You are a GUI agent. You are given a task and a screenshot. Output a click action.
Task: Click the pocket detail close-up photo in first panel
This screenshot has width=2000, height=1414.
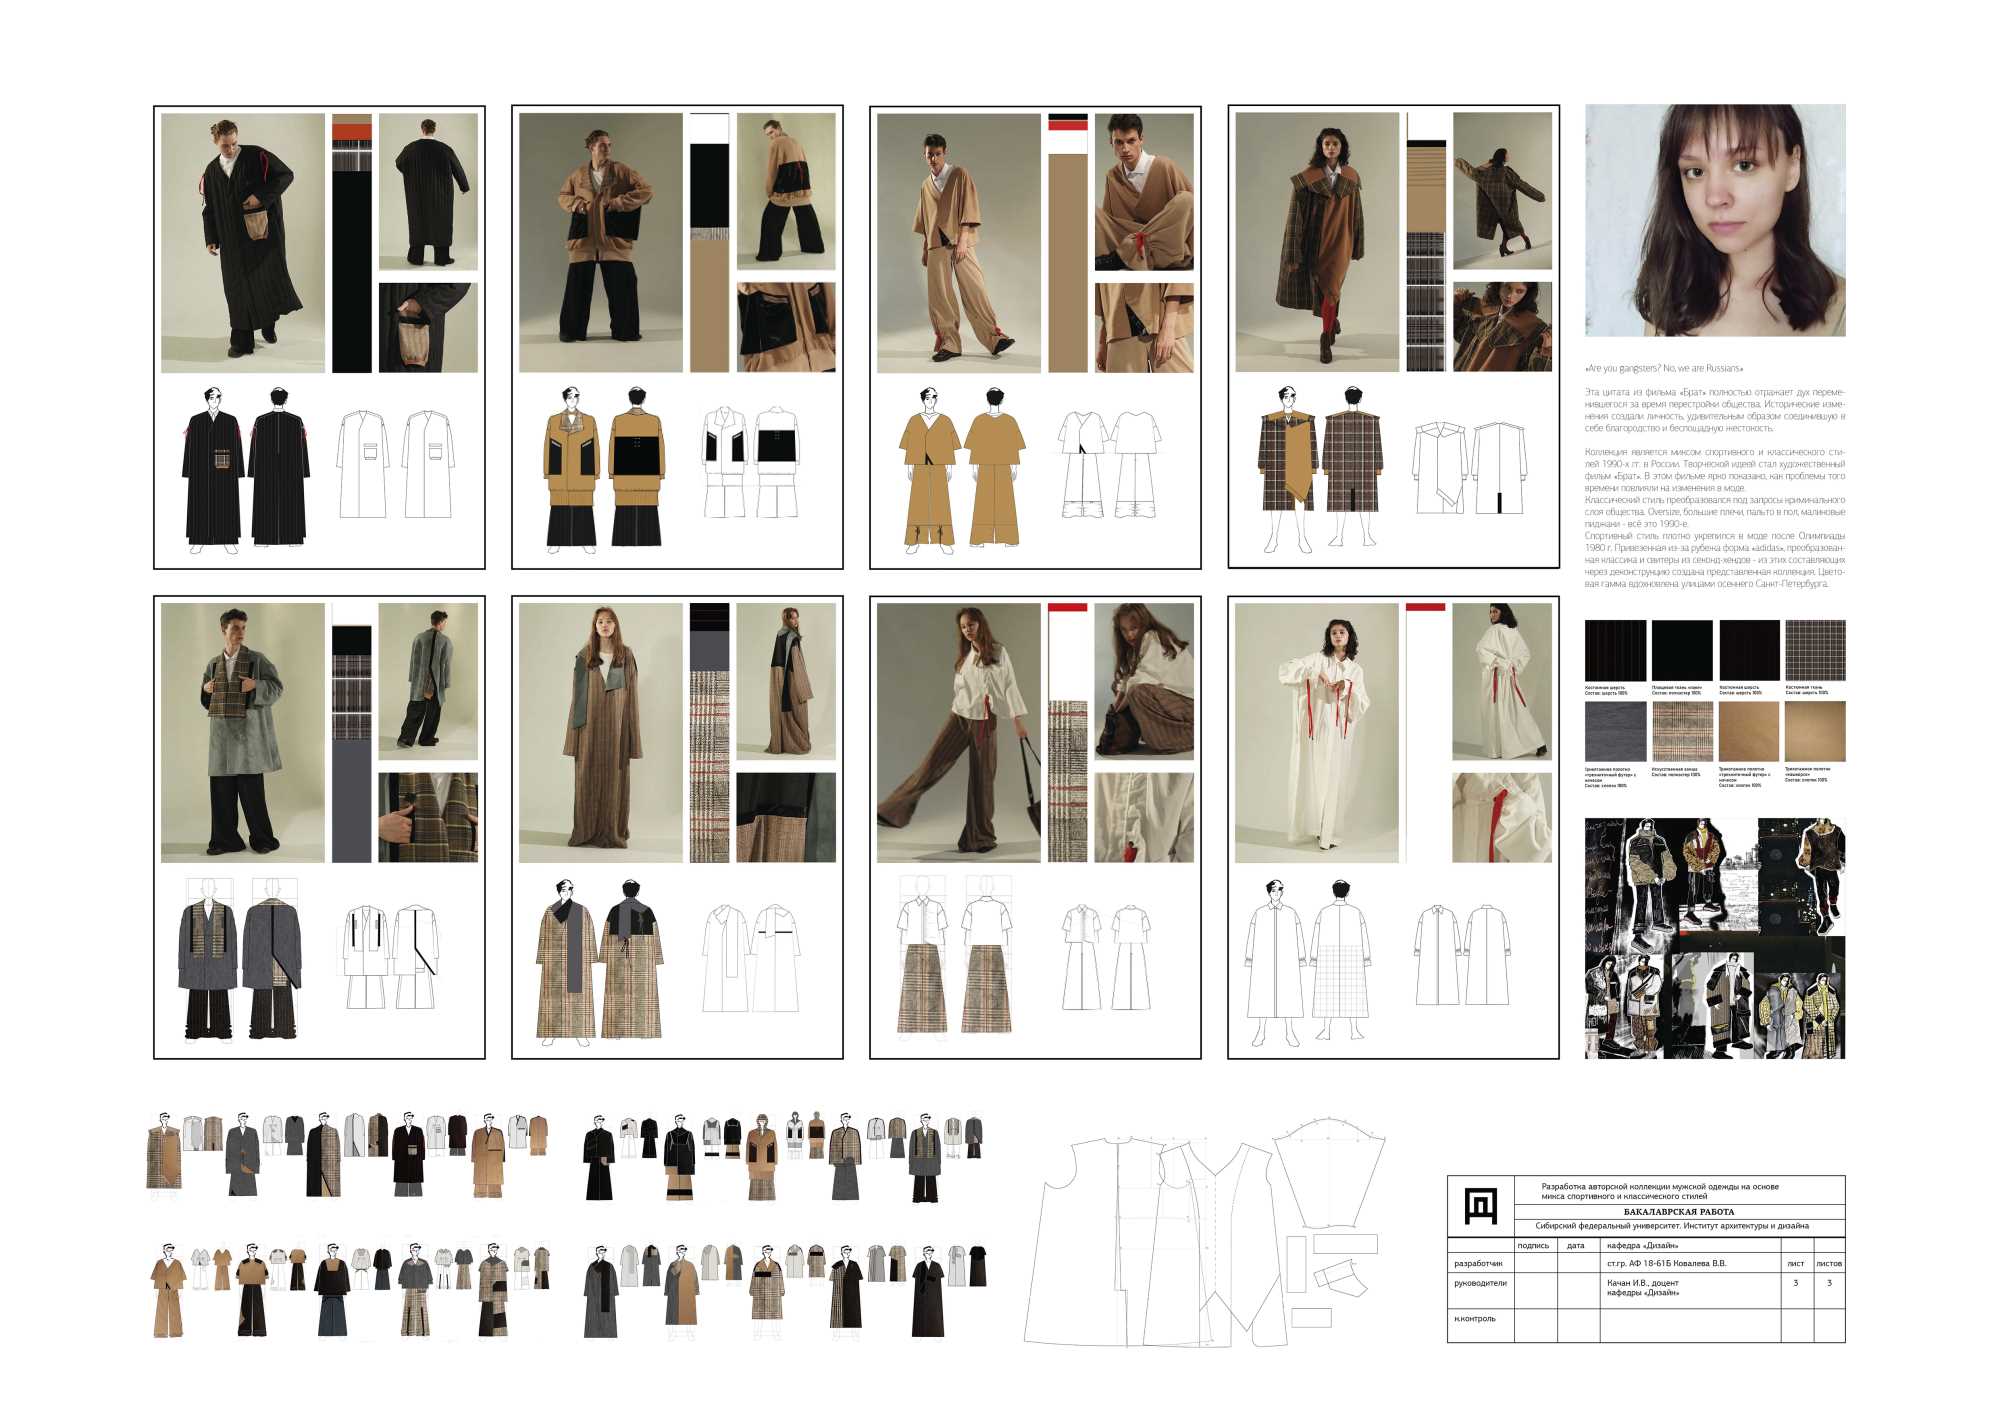(428, 327)
